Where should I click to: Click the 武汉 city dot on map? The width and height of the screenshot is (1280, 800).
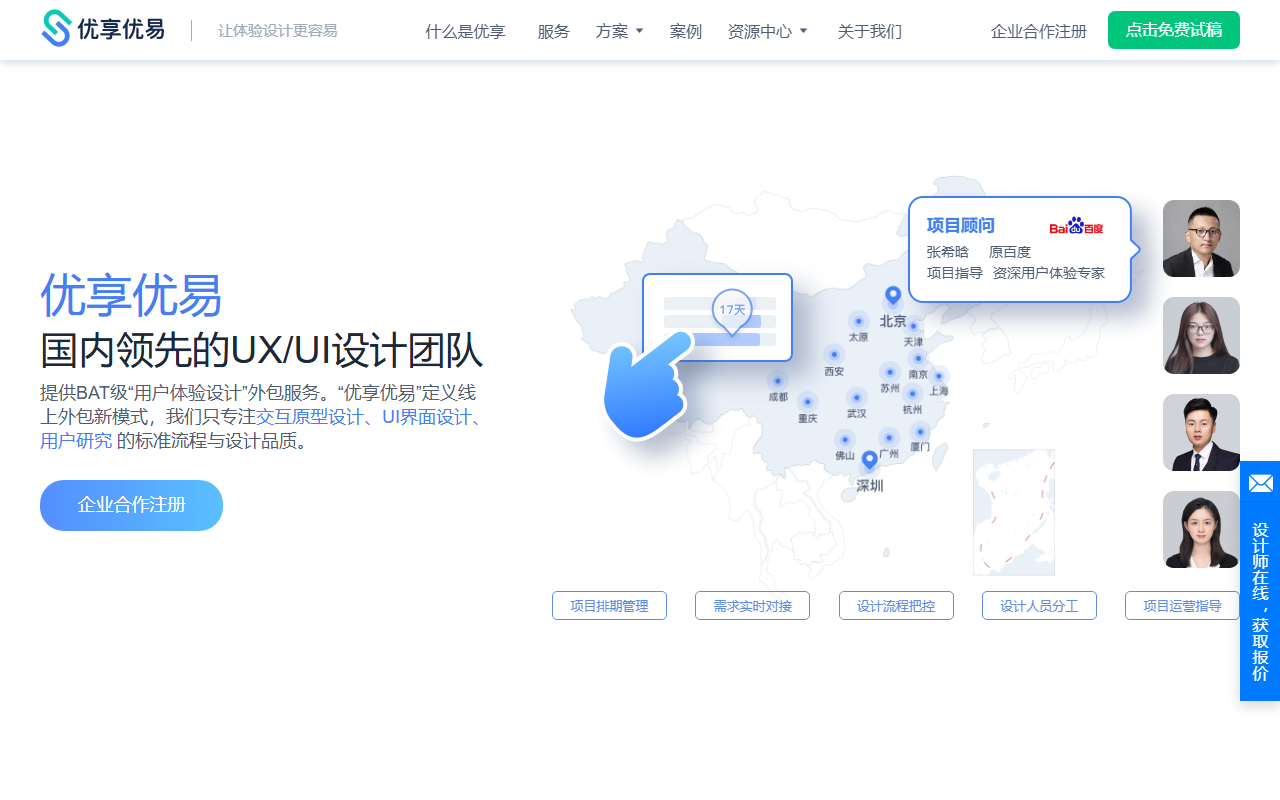coord(856,397)
